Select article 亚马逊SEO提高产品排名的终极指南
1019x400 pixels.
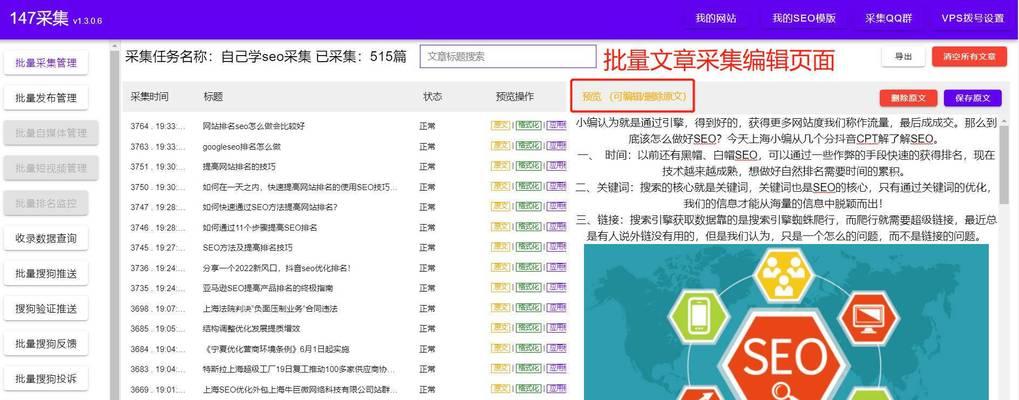pos(268,288)
